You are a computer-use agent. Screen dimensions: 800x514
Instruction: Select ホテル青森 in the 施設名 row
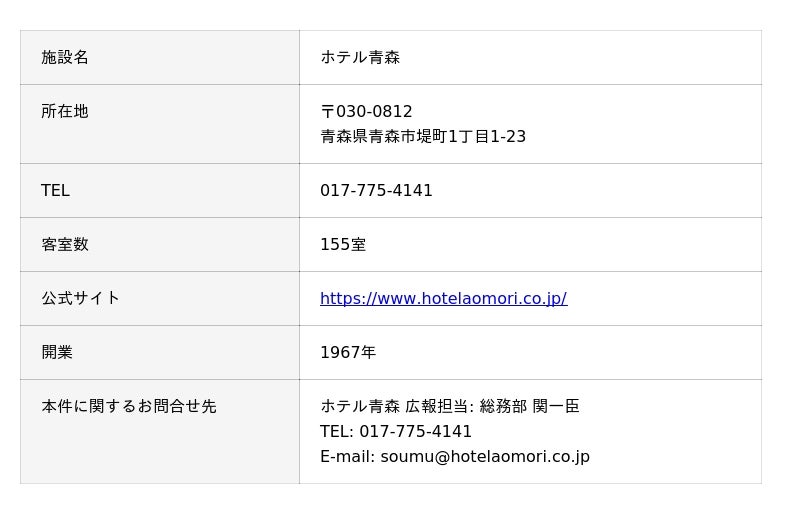click(x=360, y=57)
